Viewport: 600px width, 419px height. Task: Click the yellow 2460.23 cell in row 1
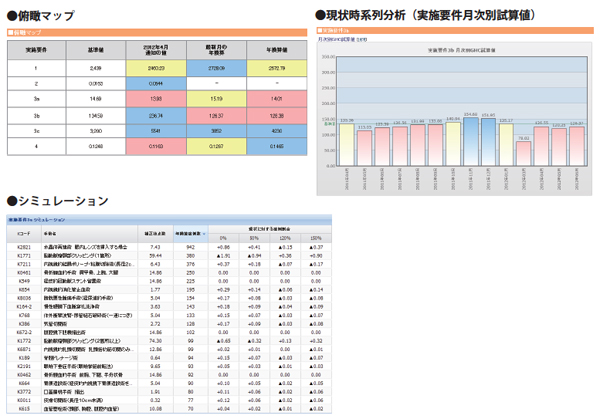click(156, 68)
